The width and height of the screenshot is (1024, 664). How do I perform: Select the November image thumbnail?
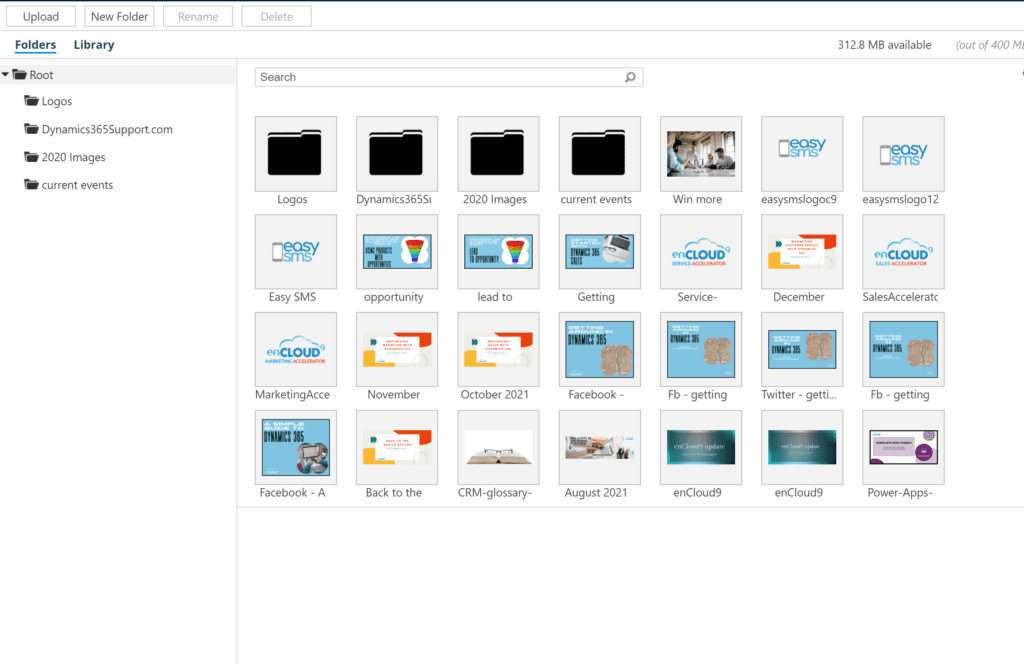[397, 349]
